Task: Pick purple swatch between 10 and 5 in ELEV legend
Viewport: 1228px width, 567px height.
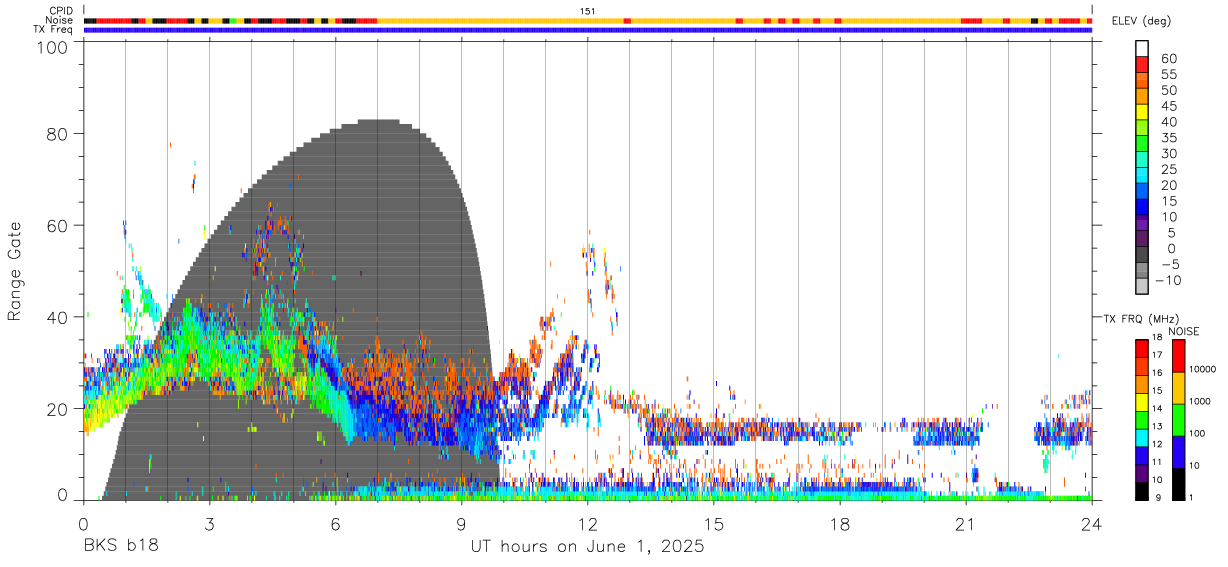Action: click(x=1142, y=224)
